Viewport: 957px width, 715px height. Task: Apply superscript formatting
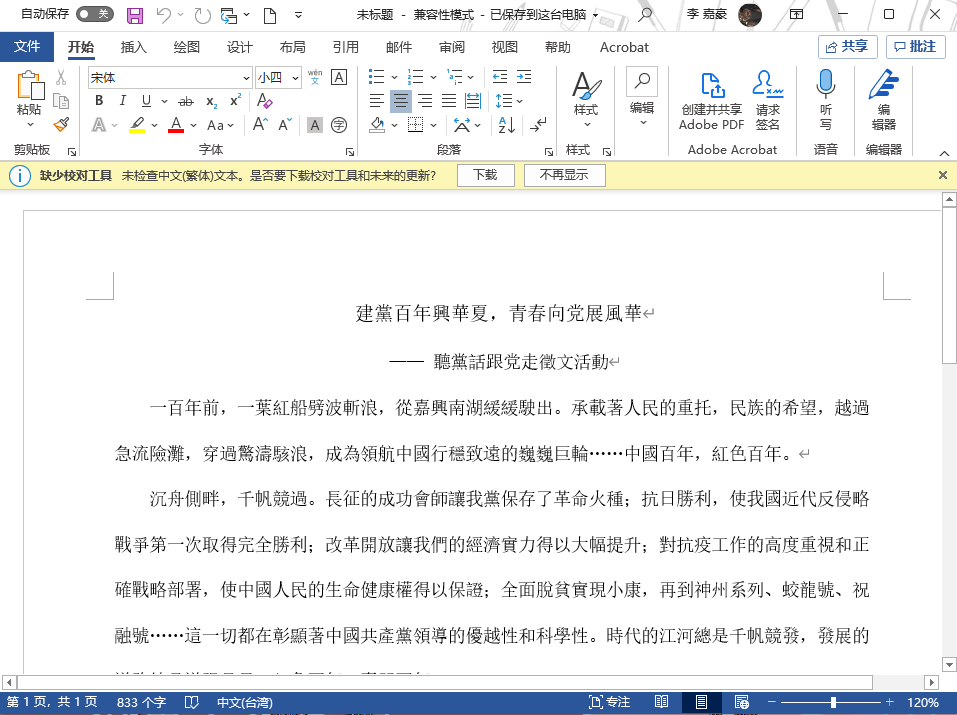[x=236, y=101]
